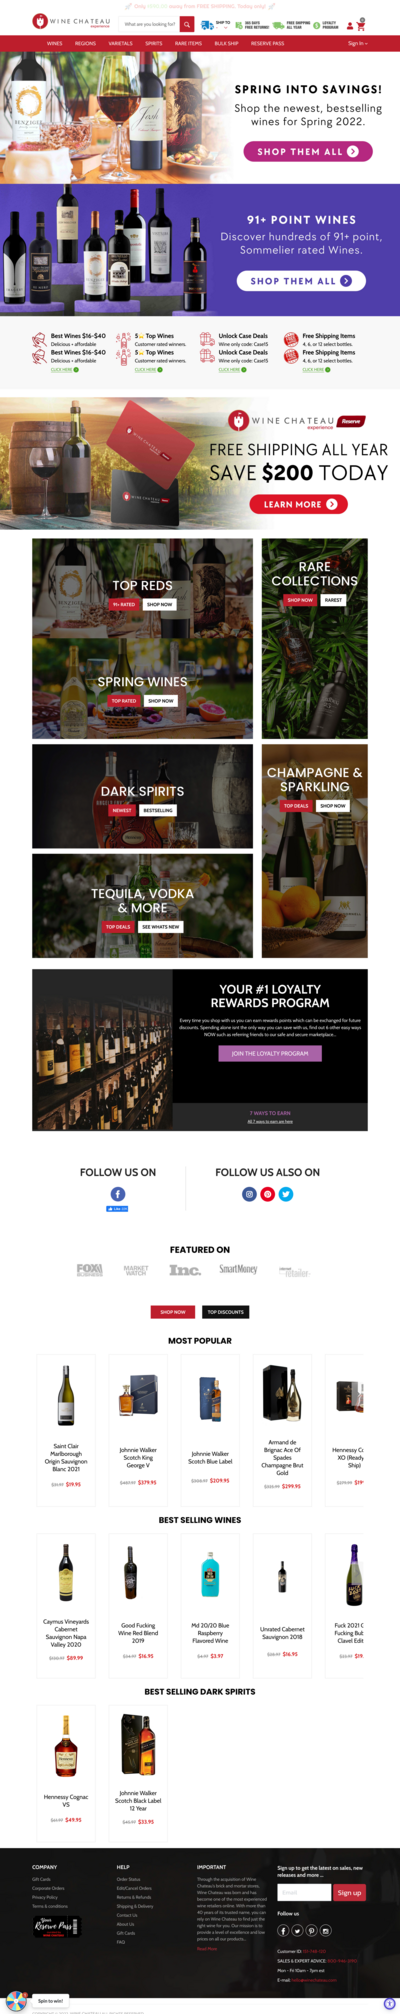Expand the Sign In dropdown

point(357,44)
